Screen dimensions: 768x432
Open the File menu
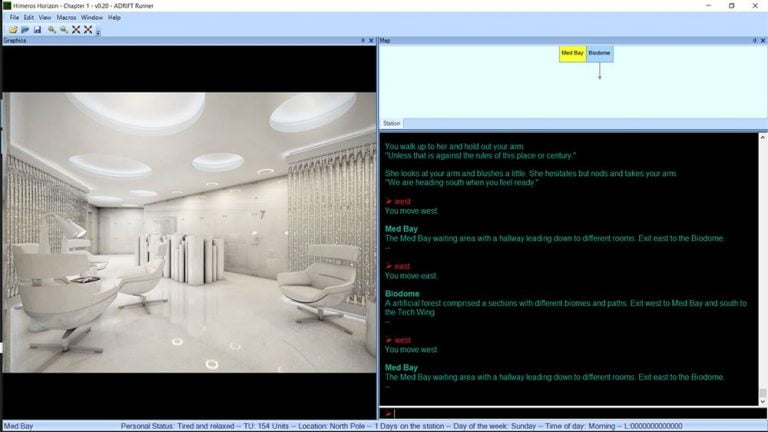coord(14,17)
